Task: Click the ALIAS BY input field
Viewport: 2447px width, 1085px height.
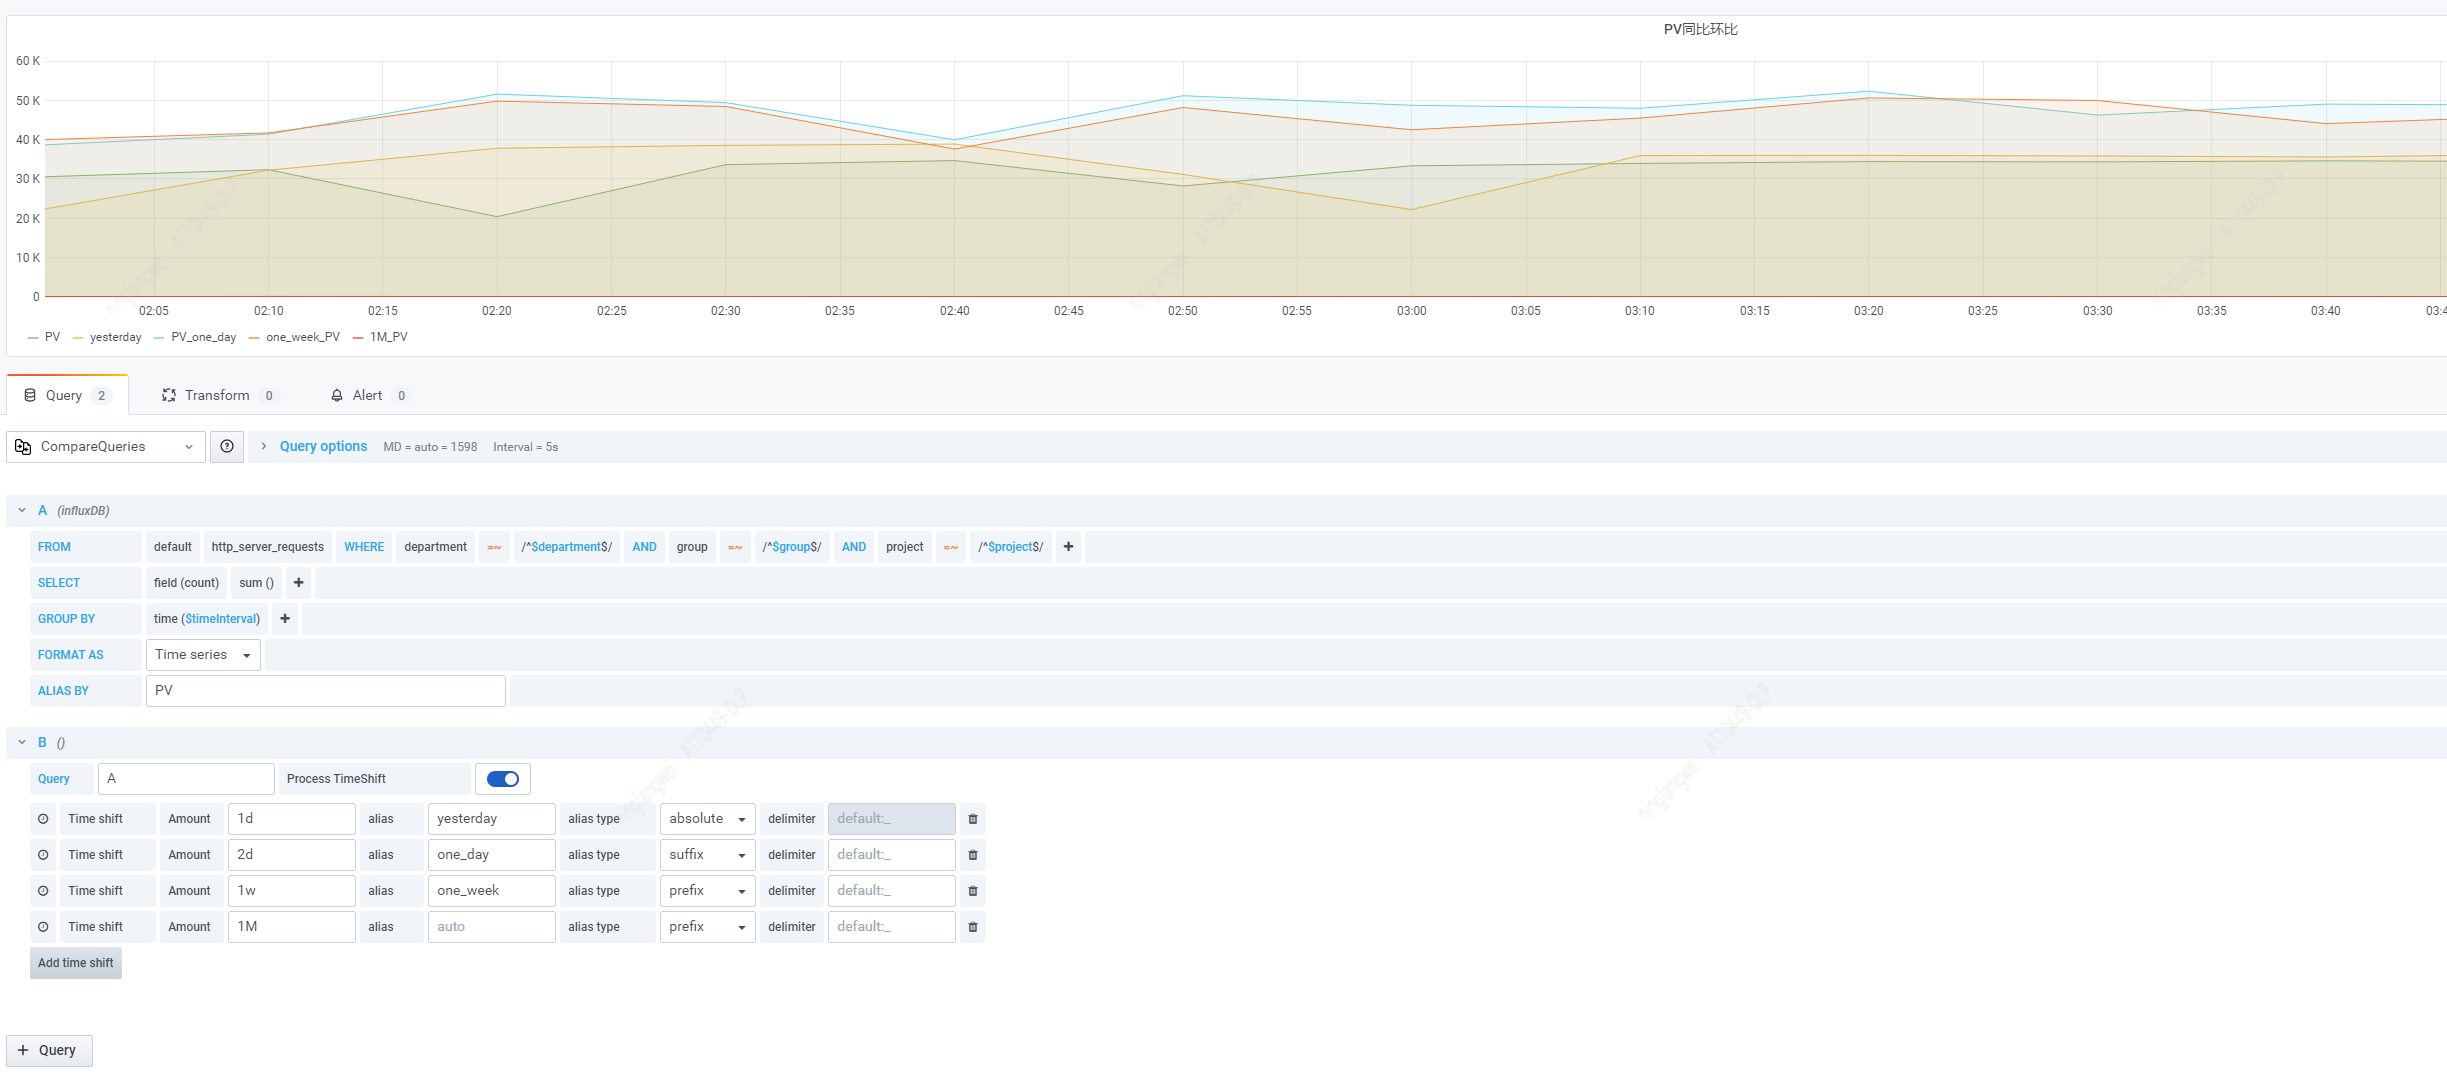Action: (x=325, y=691)
